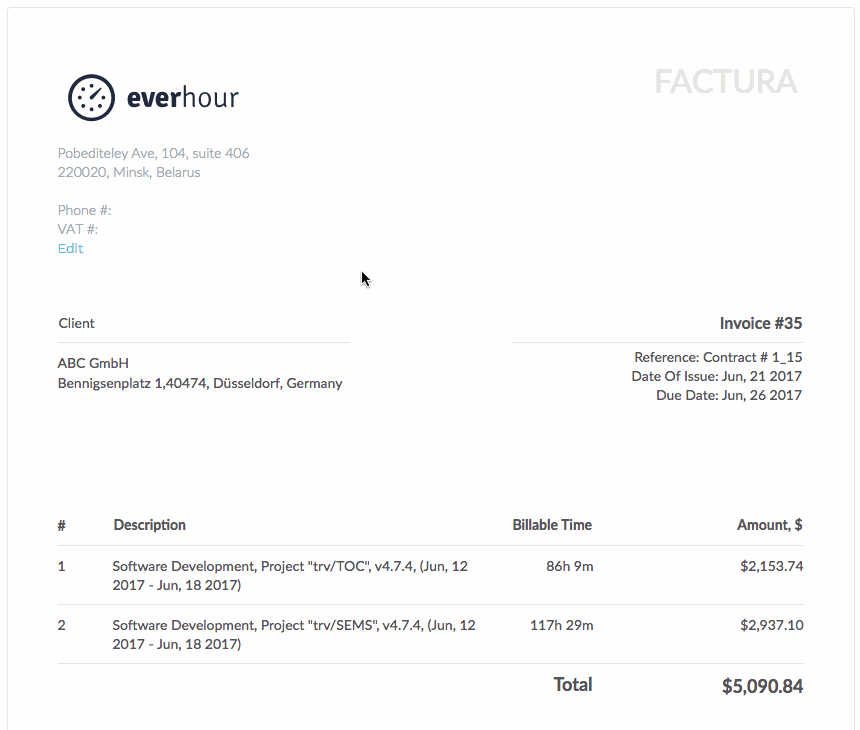This screenshot has width=860, height=730.
Task: Click the VAT # field
Action: [x=78, y=229]
